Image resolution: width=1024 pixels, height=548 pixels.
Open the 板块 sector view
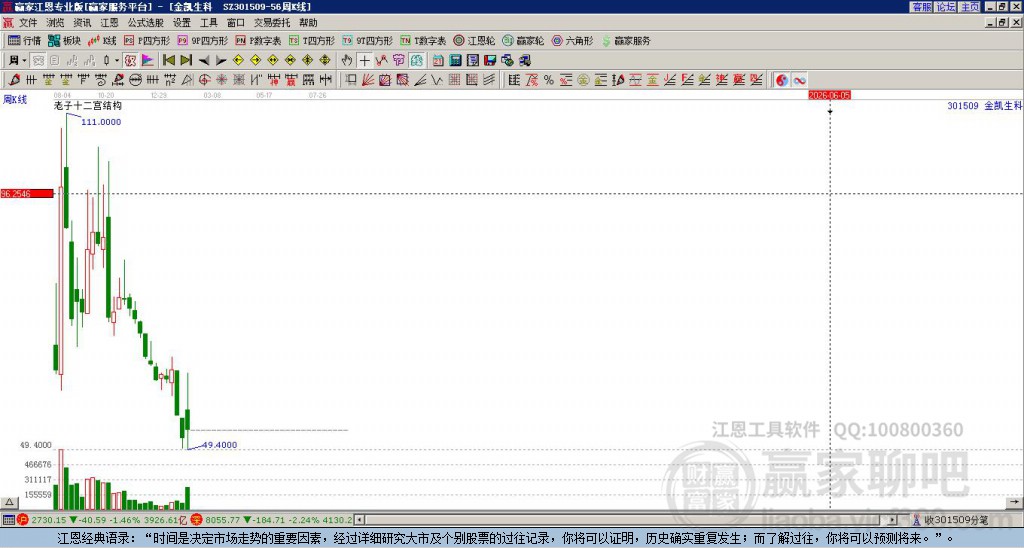coord(64,40)
